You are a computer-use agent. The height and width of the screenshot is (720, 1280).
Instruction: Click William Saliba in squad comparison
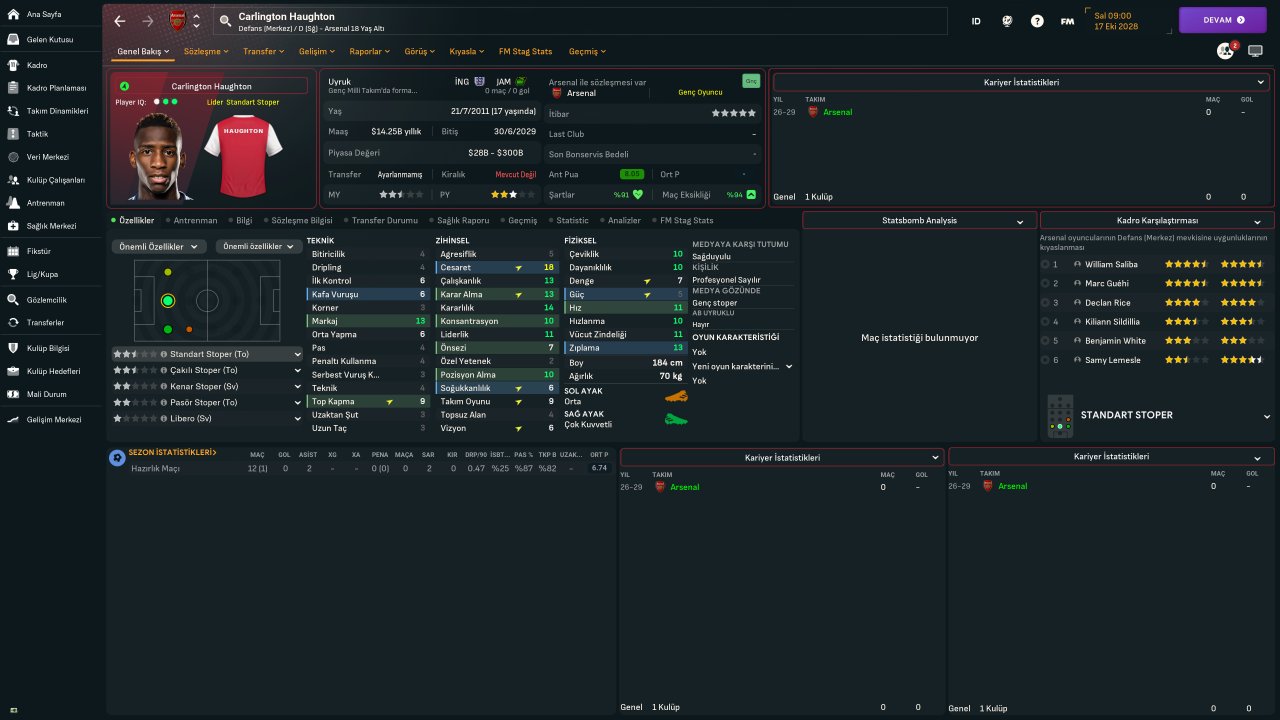click(x=1112, y=265)
